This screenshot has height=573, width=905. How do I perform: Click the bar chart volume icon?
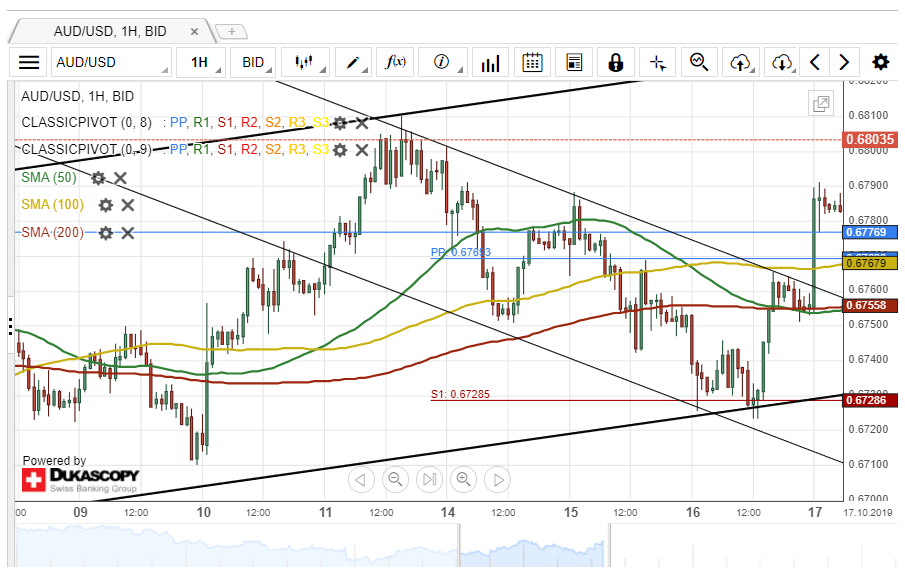[490, 62]
